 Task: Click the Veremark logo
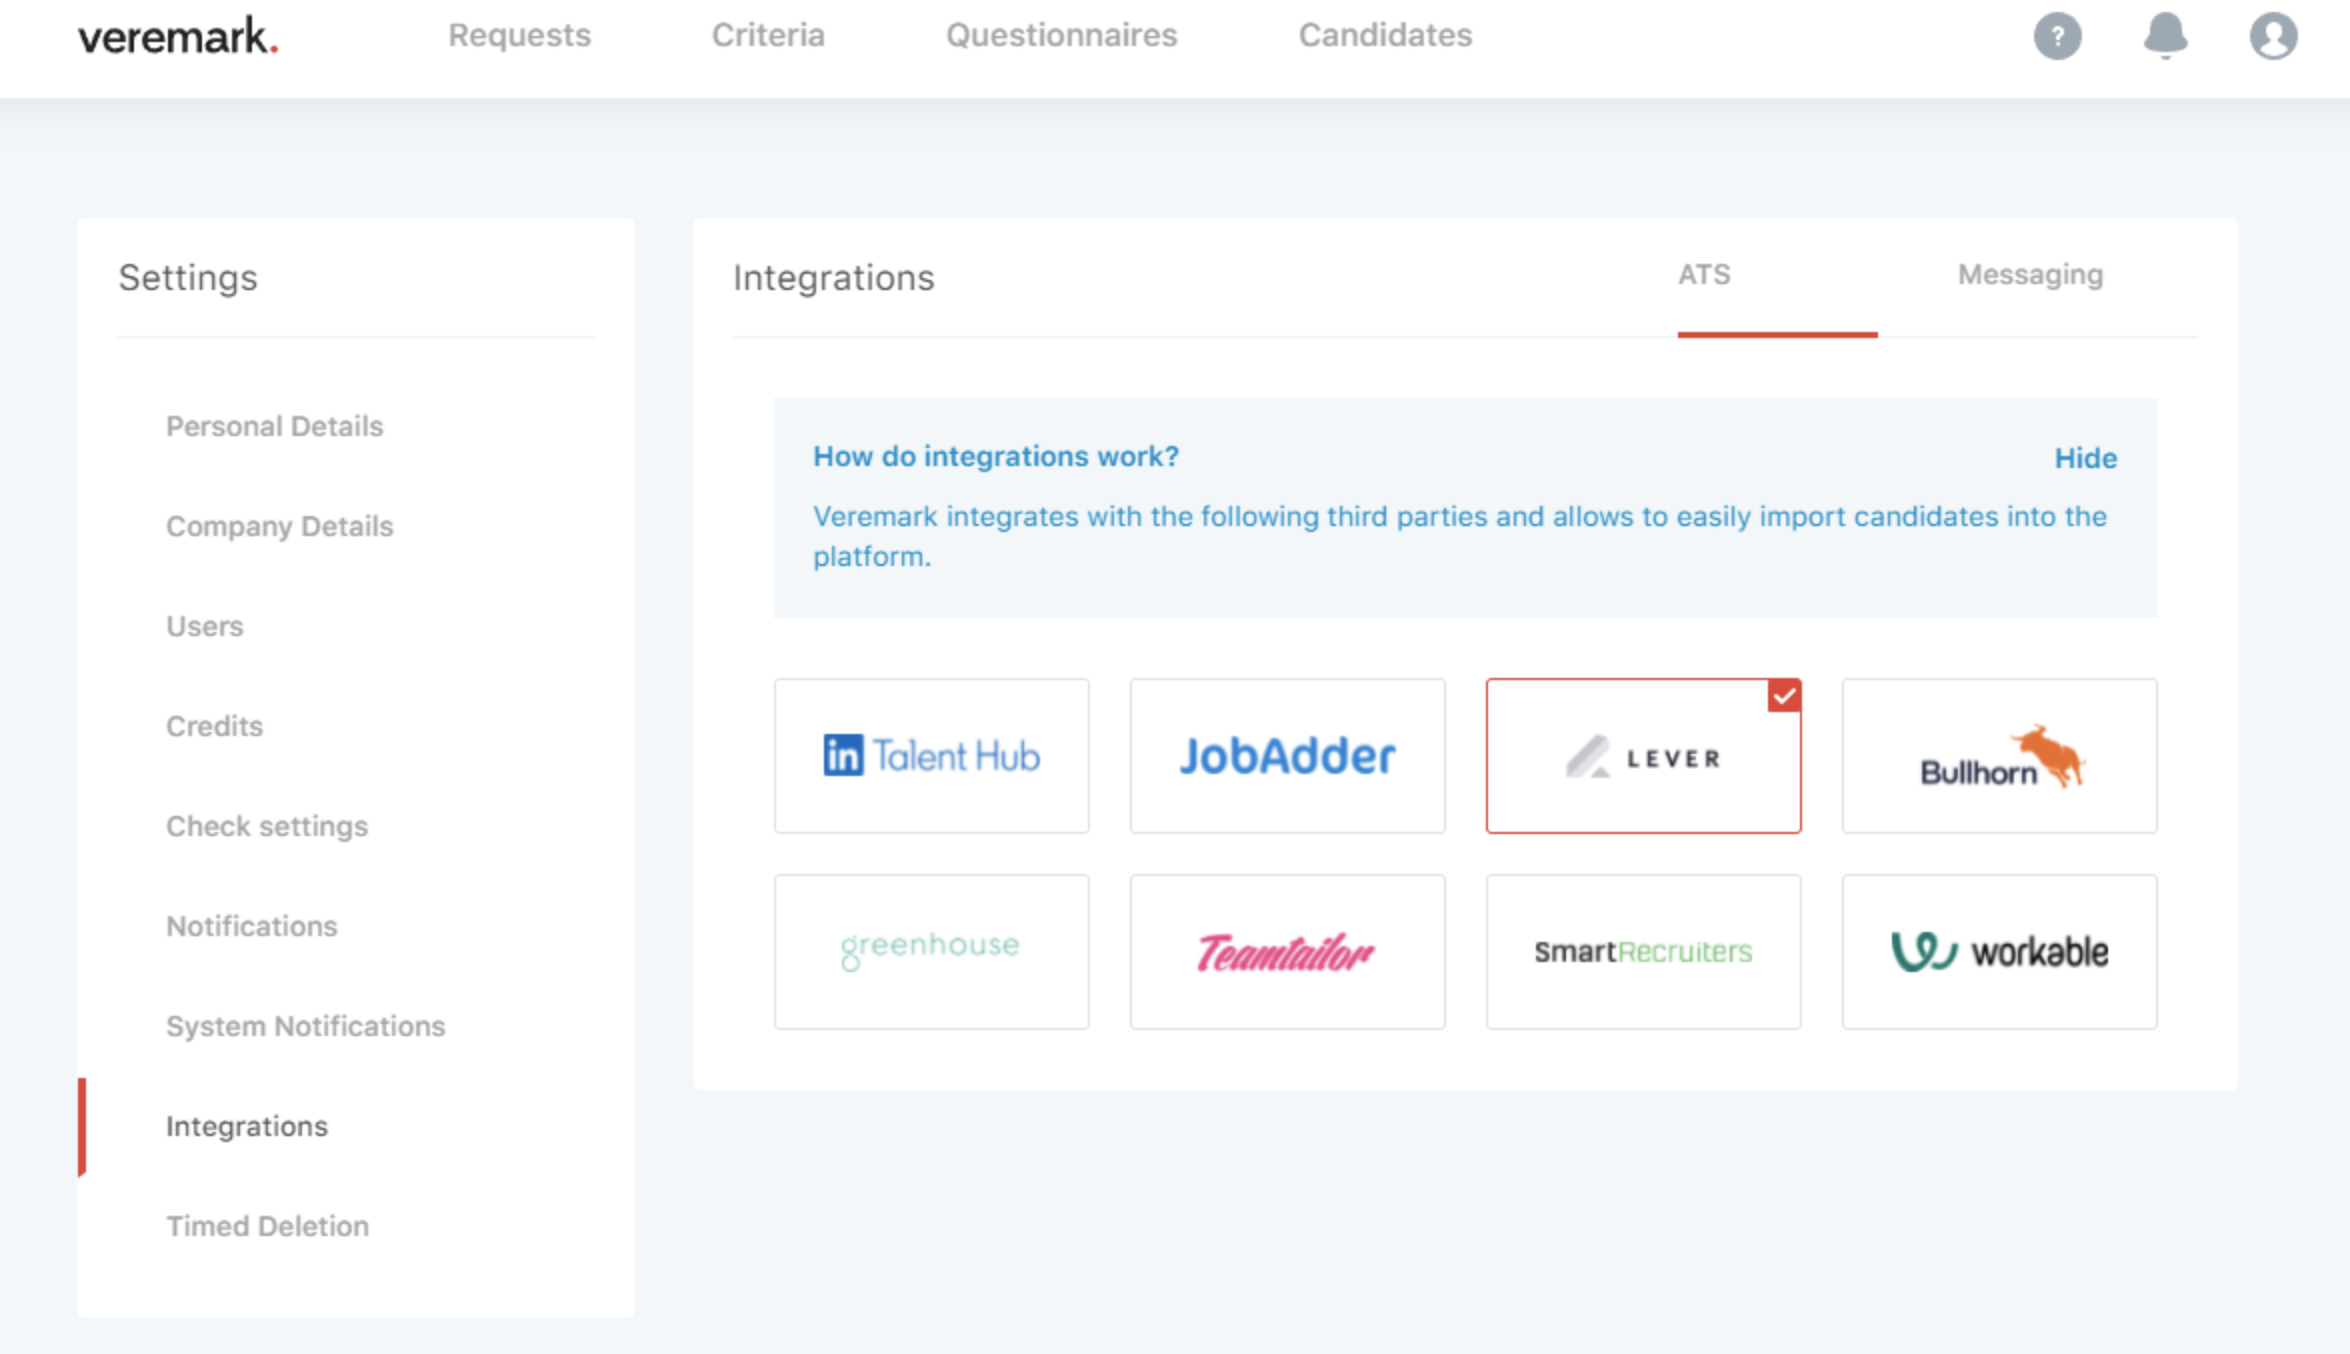tap(175, 36)
